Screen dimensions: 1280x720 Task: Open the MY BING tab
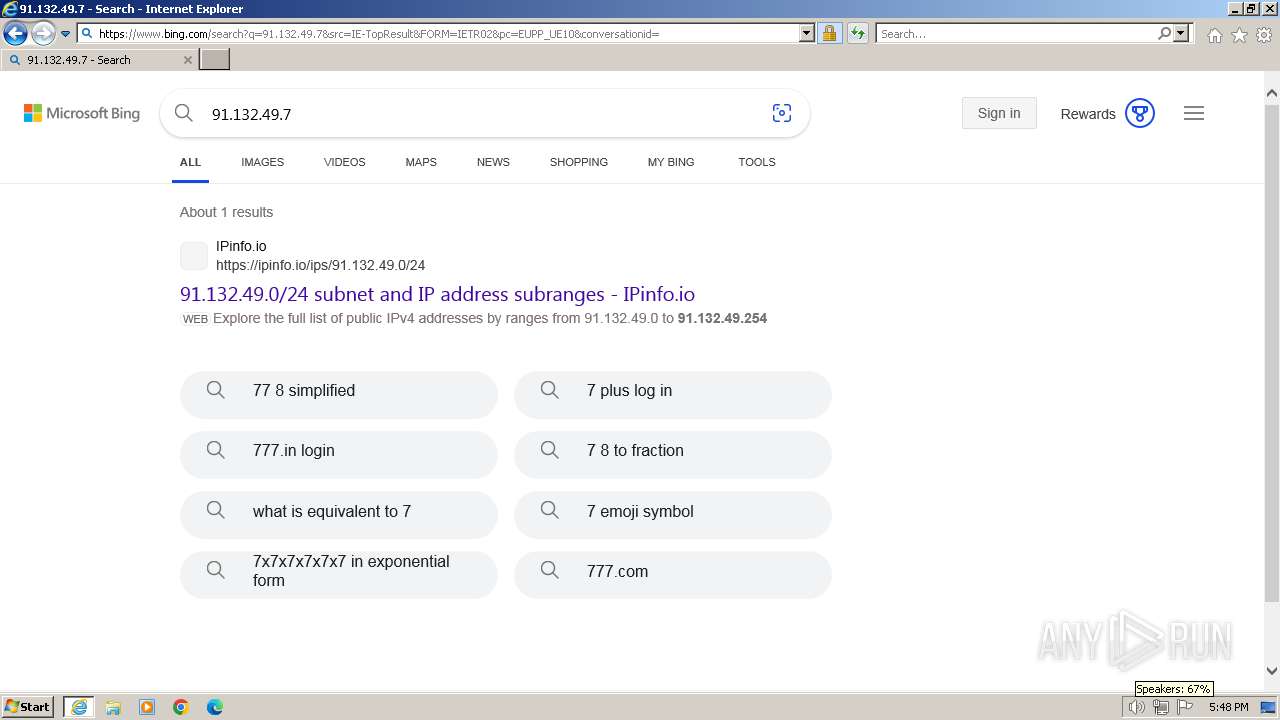tap(671, 162)
